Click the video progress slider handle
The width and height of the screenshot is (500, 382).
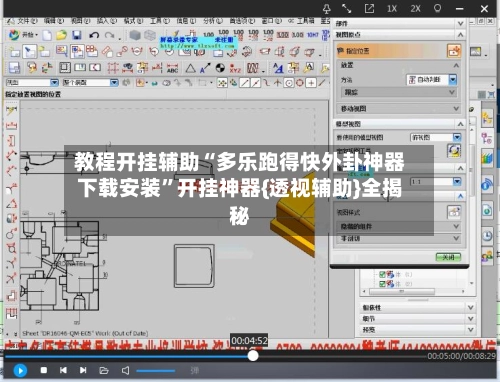[253, 356]
